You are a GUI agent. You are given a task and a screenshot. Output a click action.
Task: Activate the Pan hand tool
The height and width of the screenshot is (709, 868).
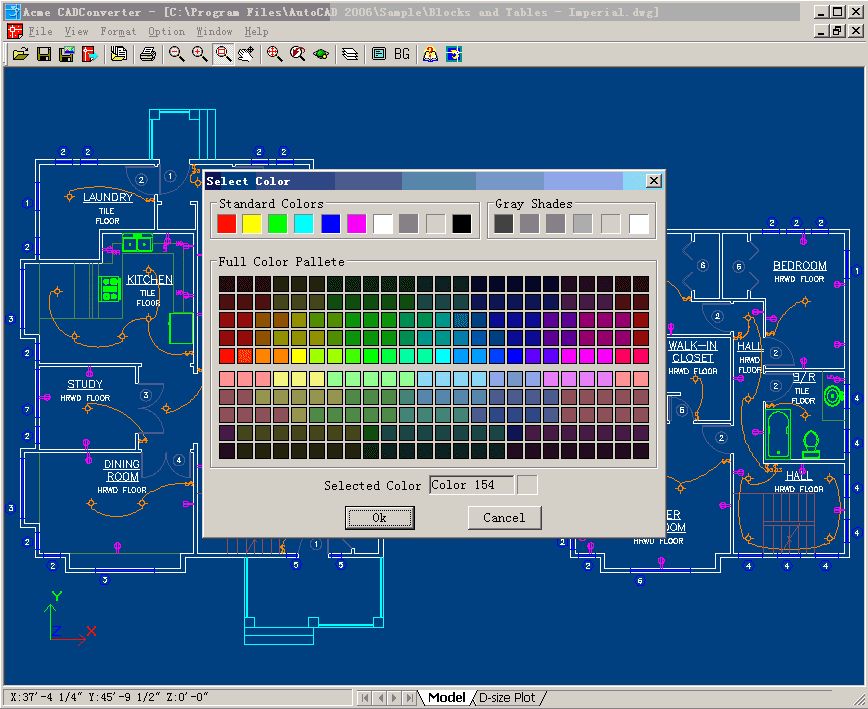tap(246, 53)
